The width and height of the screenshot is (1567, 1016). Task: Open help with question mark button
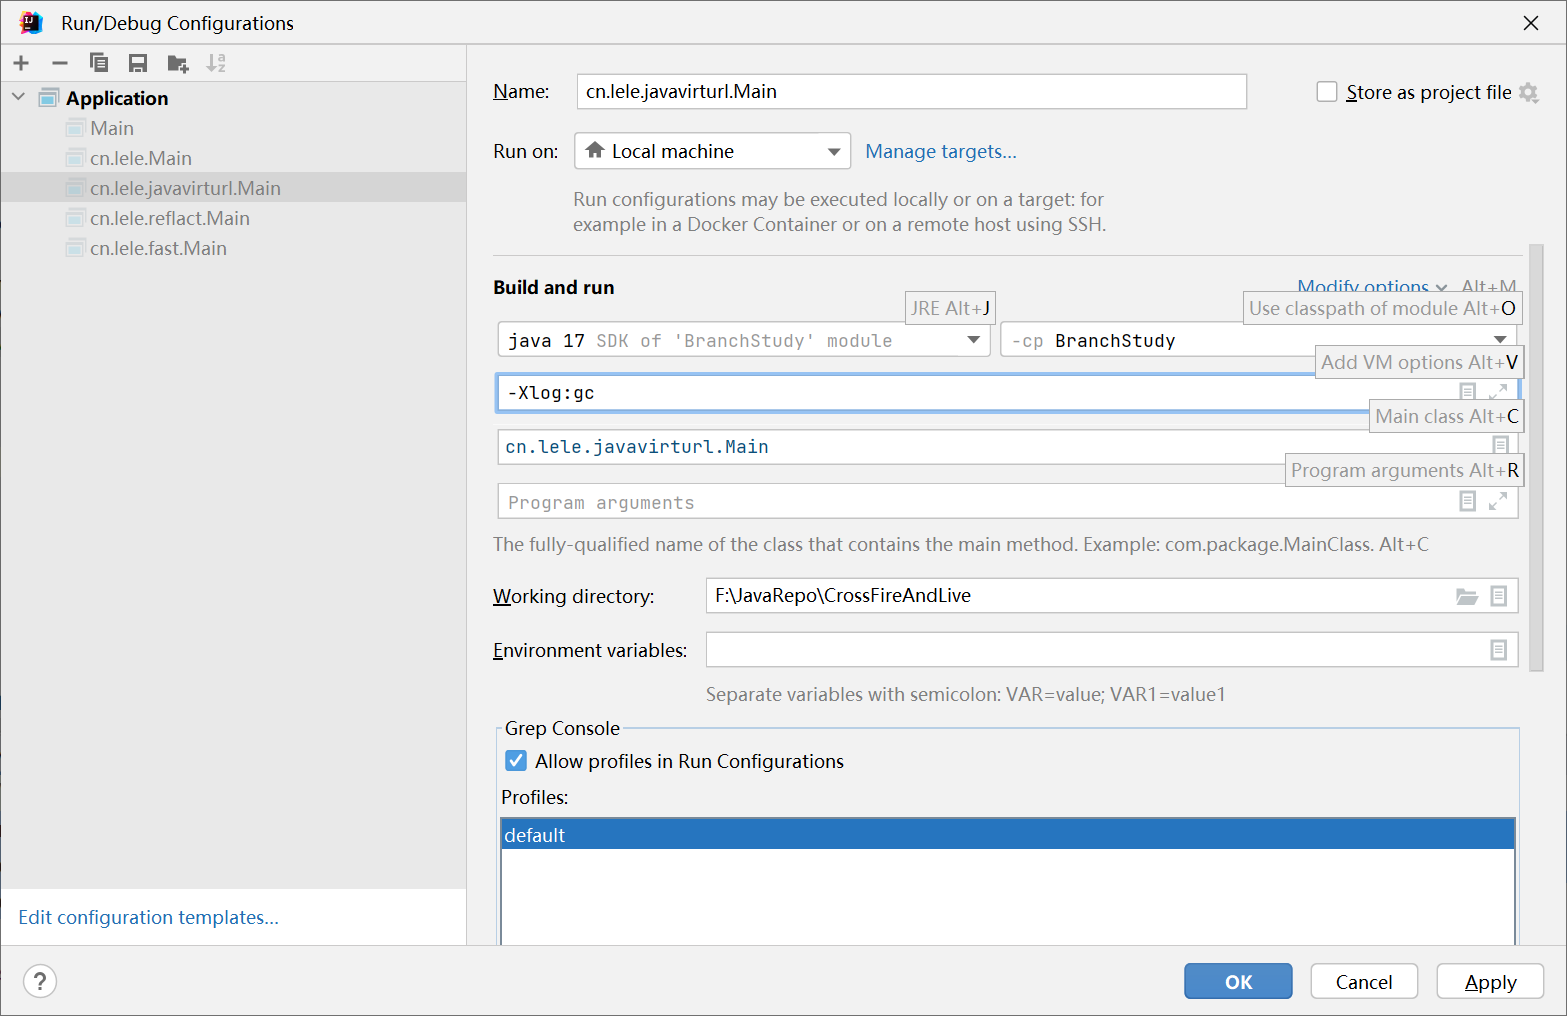coord(40,981)
